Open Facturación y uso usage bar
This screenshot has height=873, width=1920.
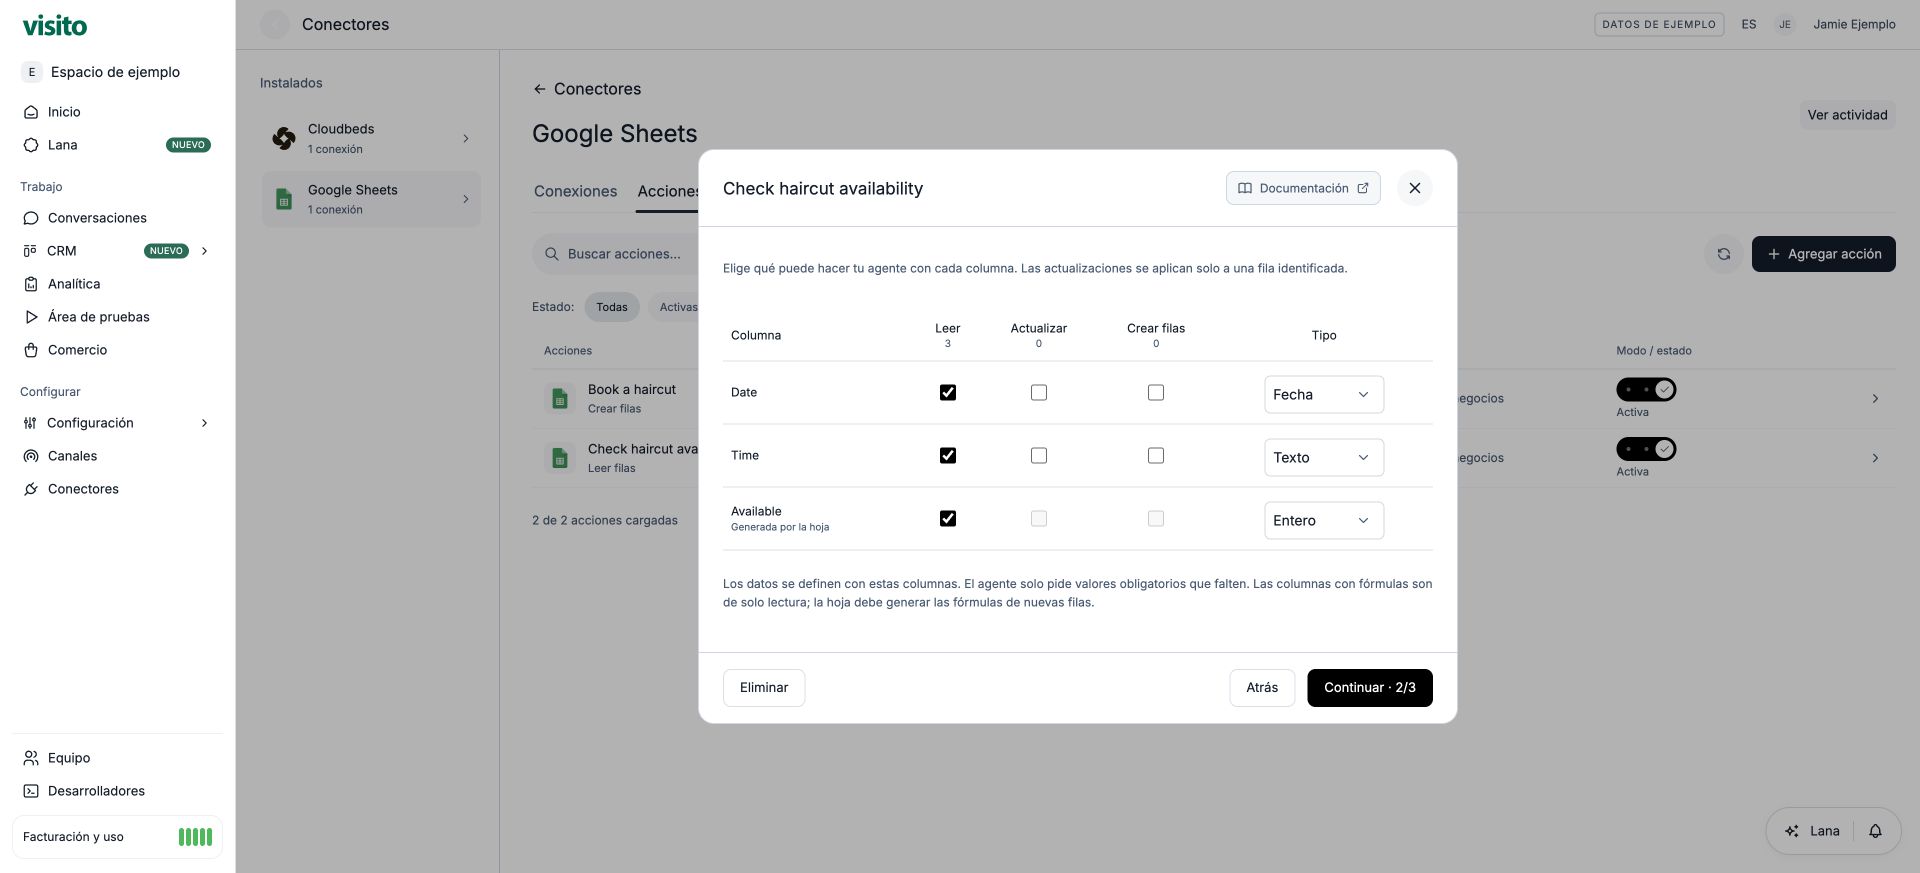[x=117, y=837]
